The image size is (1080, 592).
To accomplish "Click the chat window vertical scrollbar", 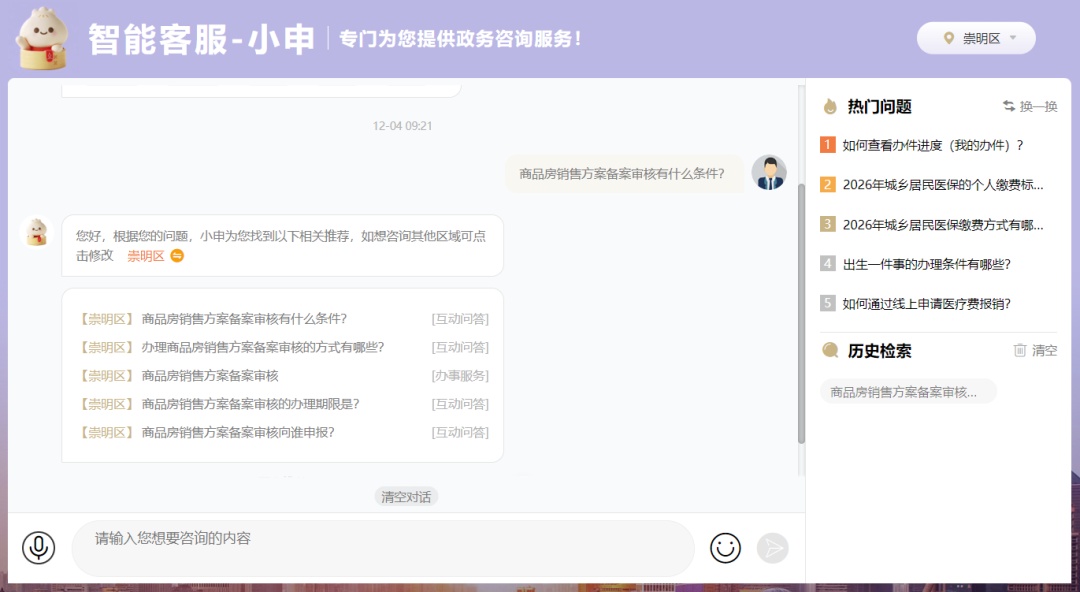I will (x=801, y=310).
